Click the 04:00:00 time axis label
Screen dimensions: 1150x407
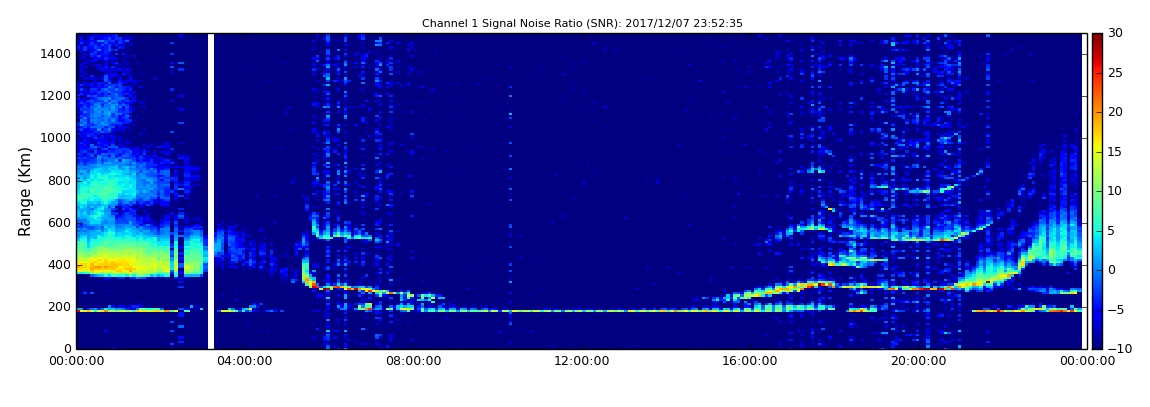tap(244, 361)
